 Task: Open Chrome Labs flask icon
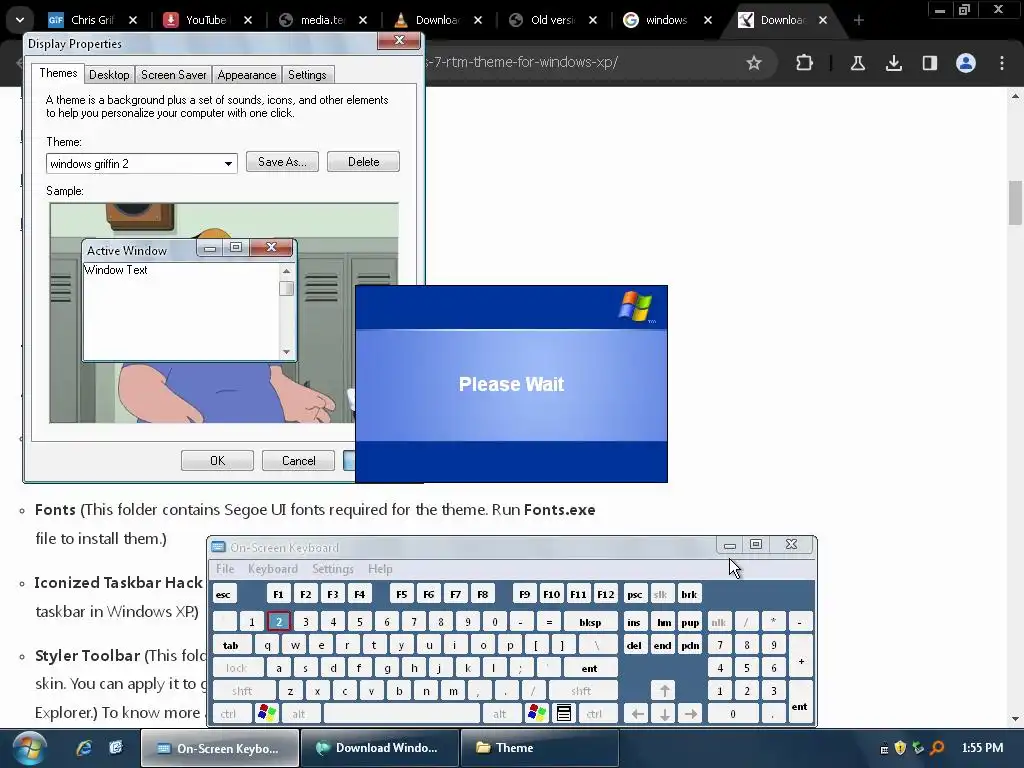coord(857,63)
